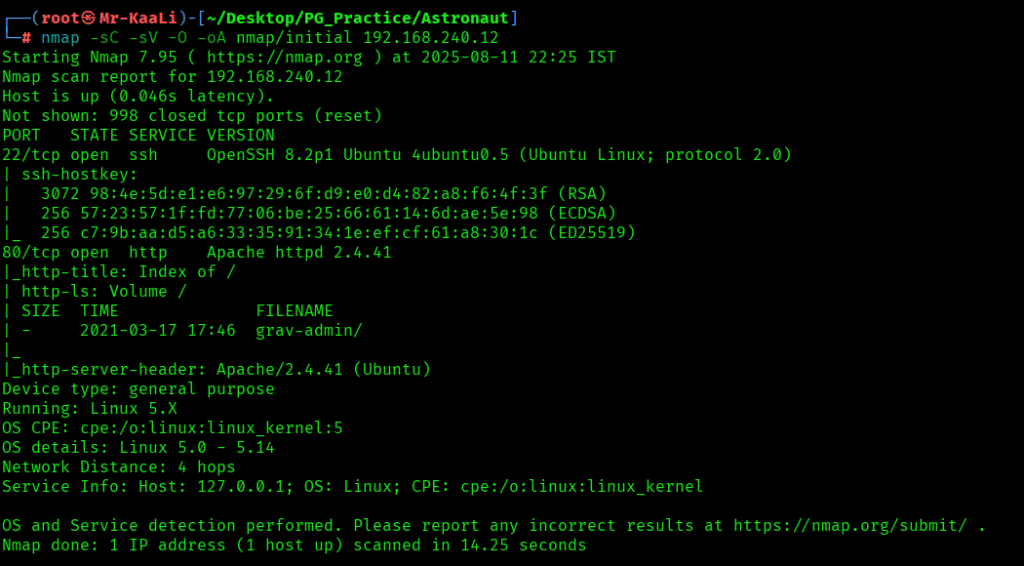Viewport: 1024px width, 566px height.
Task: Click the Nmap done summary line
Action: [294, 545]
